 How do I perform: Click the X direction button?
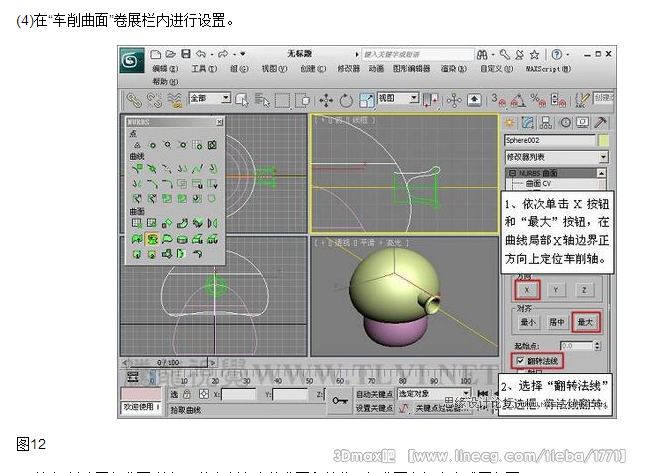(527, 290)
